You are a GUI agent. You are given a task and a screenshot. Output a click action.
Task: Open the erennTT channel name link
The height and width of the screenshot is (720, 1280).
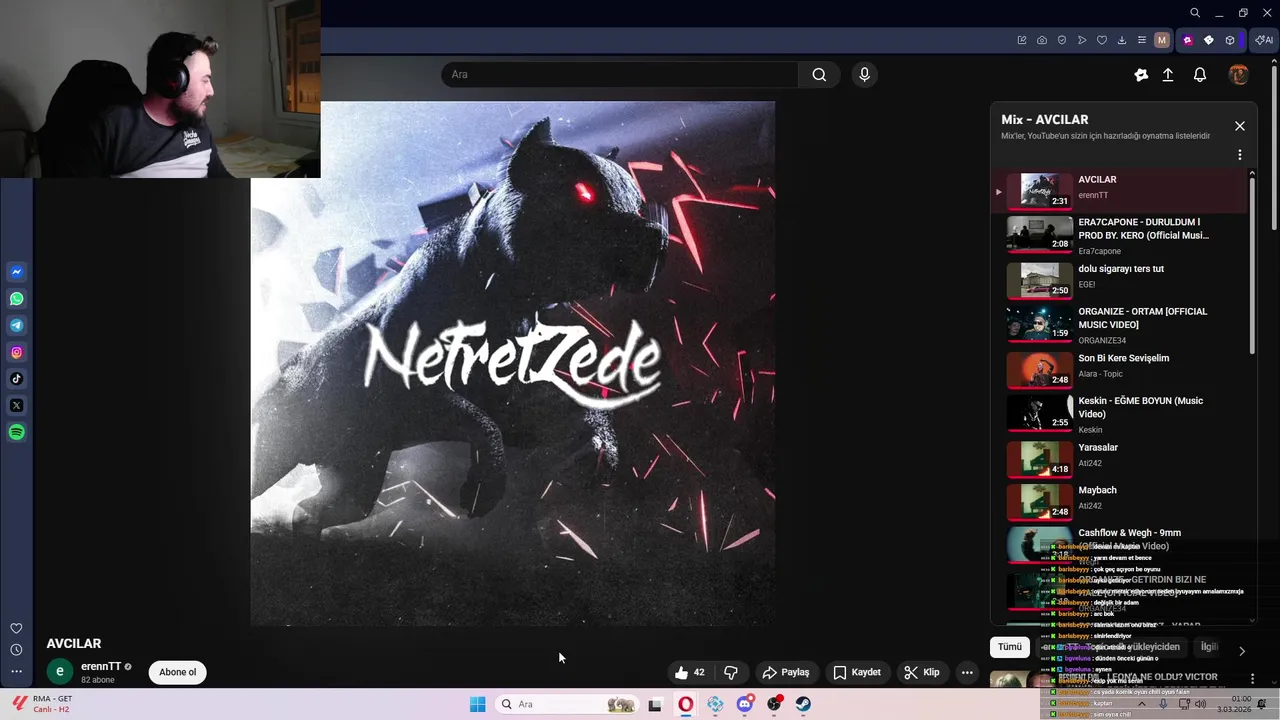(x=101, y=666)
